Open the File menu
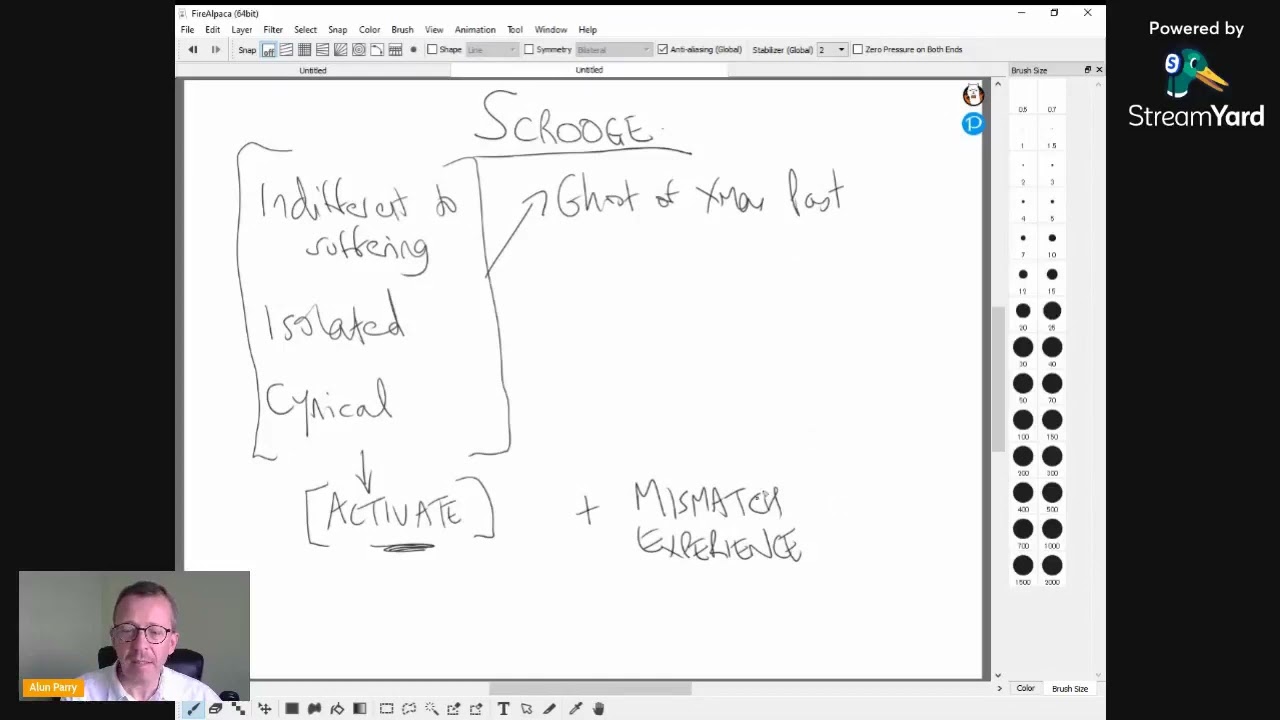 (187, 30)
